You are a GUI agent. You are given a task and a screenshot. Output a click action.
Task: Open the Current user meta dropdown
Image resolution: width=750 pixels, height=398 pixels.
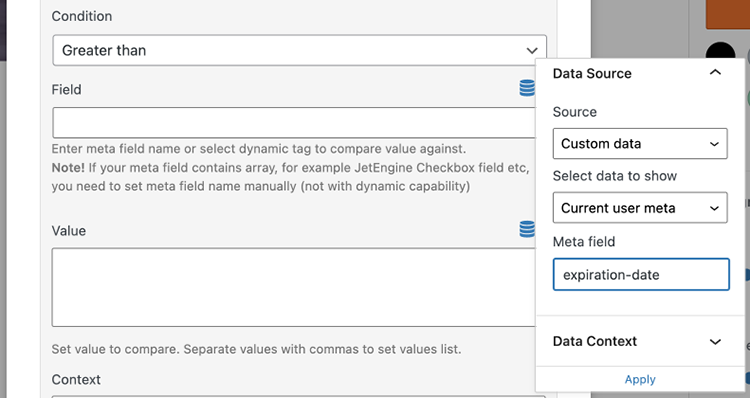pyautogui.click(x=640, y=208)
